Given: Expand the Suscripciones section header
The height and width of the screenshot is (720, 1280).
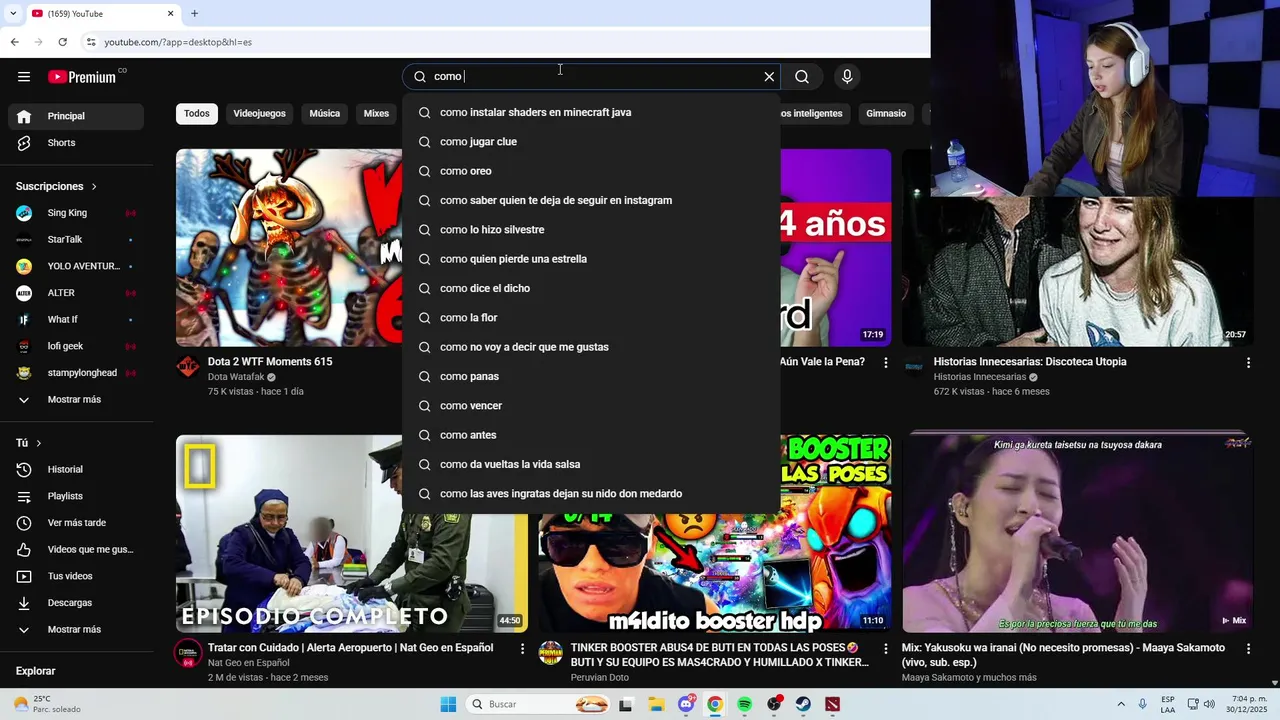Looking at the screenshot, I should (x=57, y=186).
